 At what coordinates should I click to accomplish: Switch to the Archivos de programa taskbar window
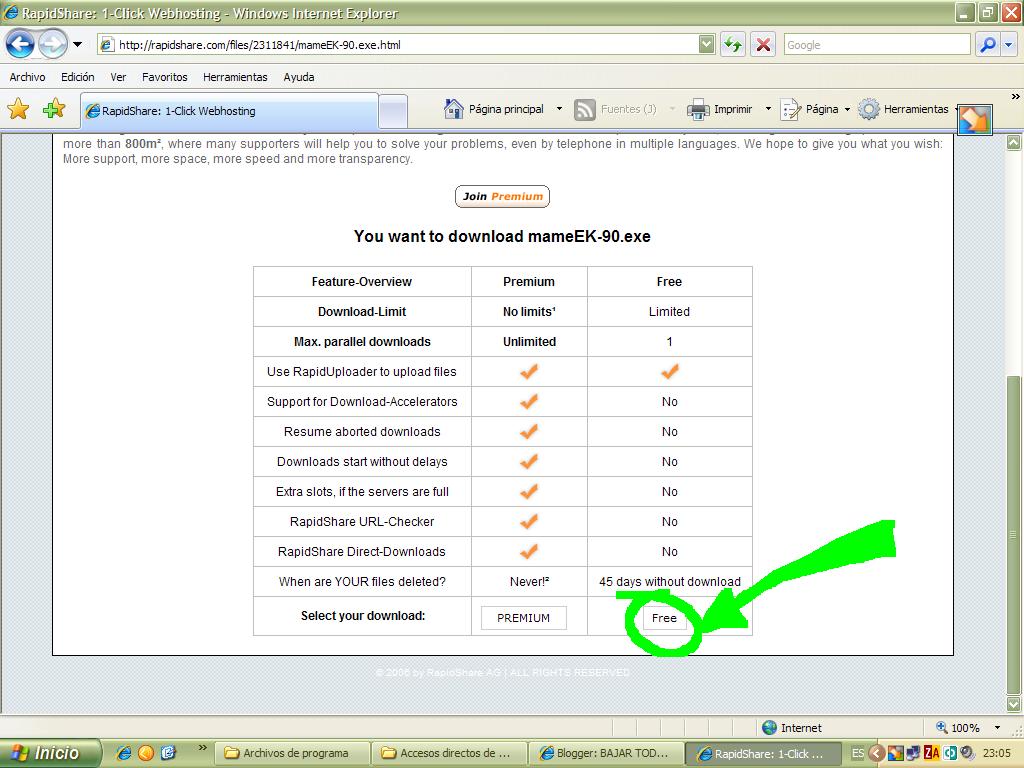295,753
